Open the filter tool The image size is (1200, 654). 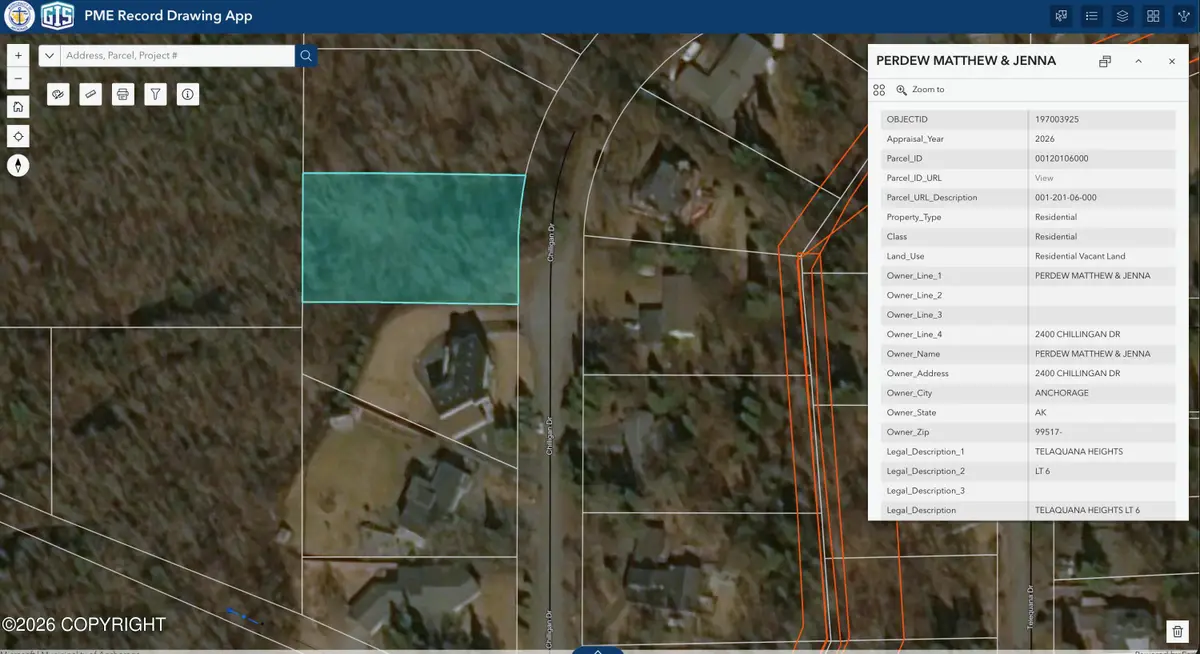click(x=155, y=94)
